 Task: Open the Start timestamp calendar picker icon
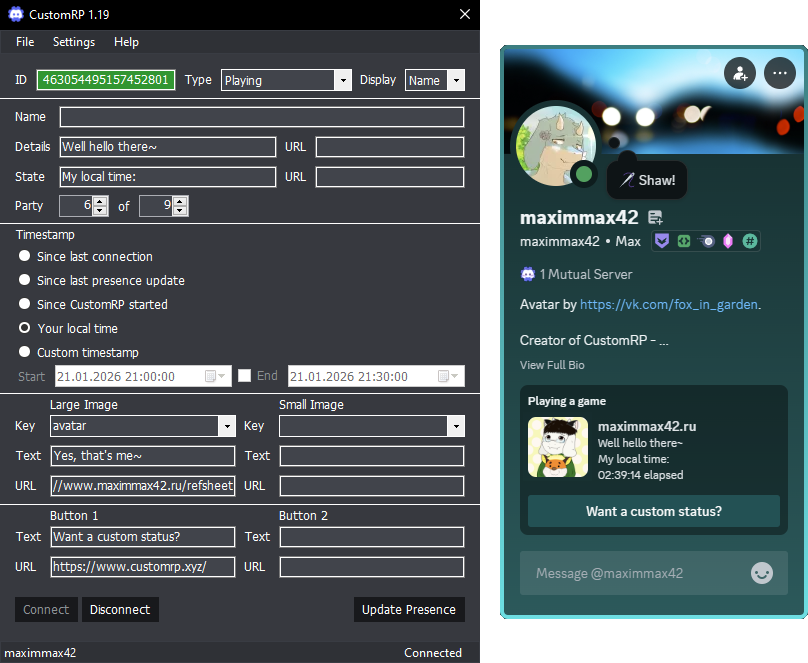click(215, 376)
